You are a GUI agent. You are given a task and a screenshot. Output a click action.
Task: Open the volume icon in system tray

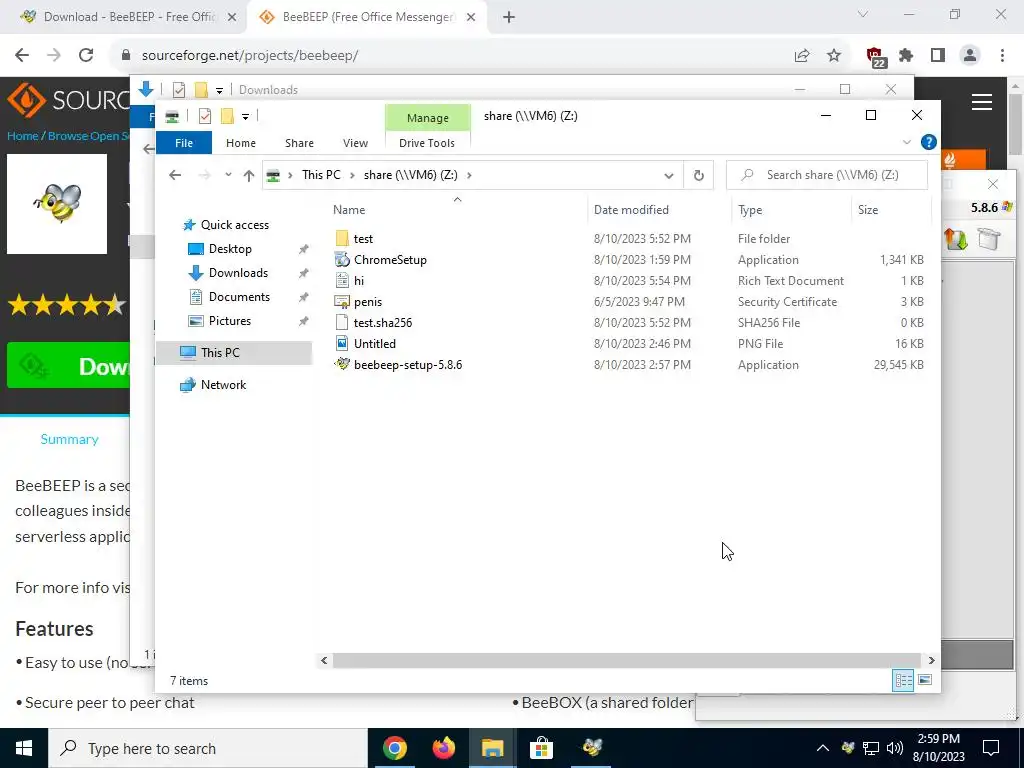(895, 748)
